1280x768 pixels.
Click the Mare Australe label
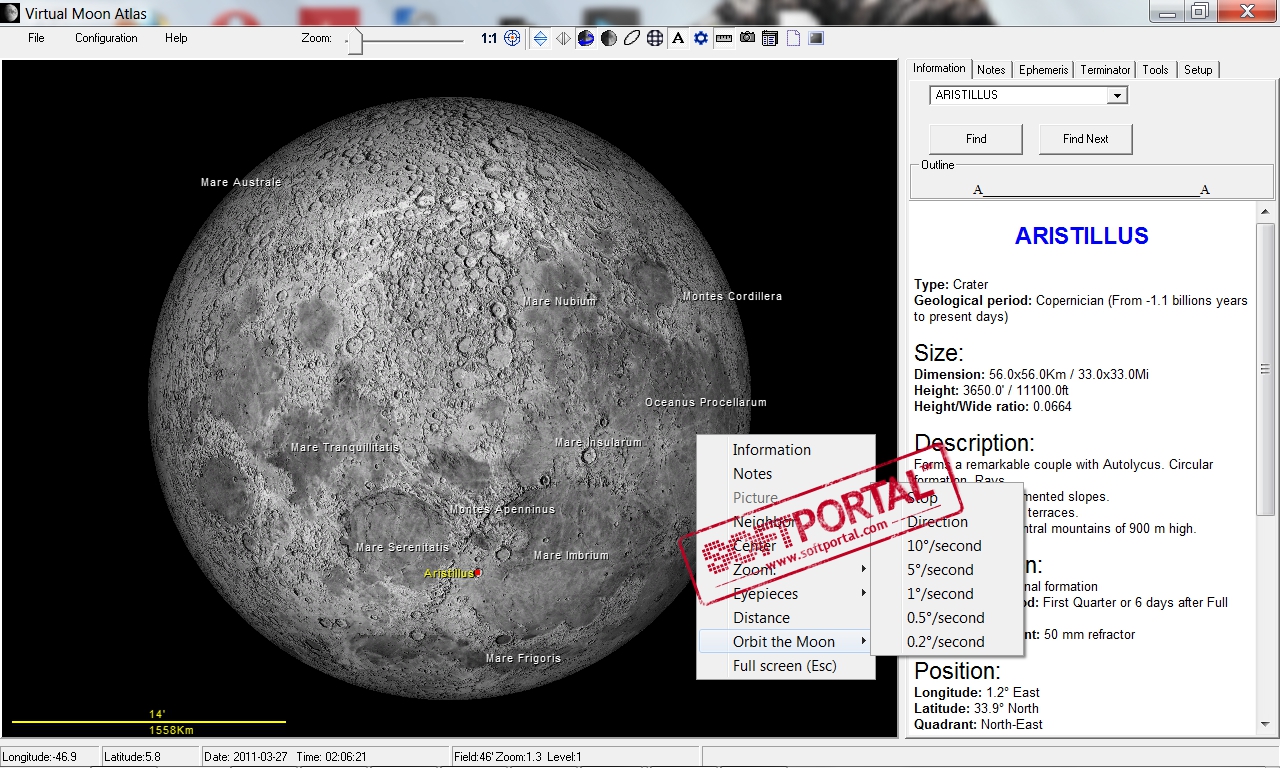click(x=241, y=183)
